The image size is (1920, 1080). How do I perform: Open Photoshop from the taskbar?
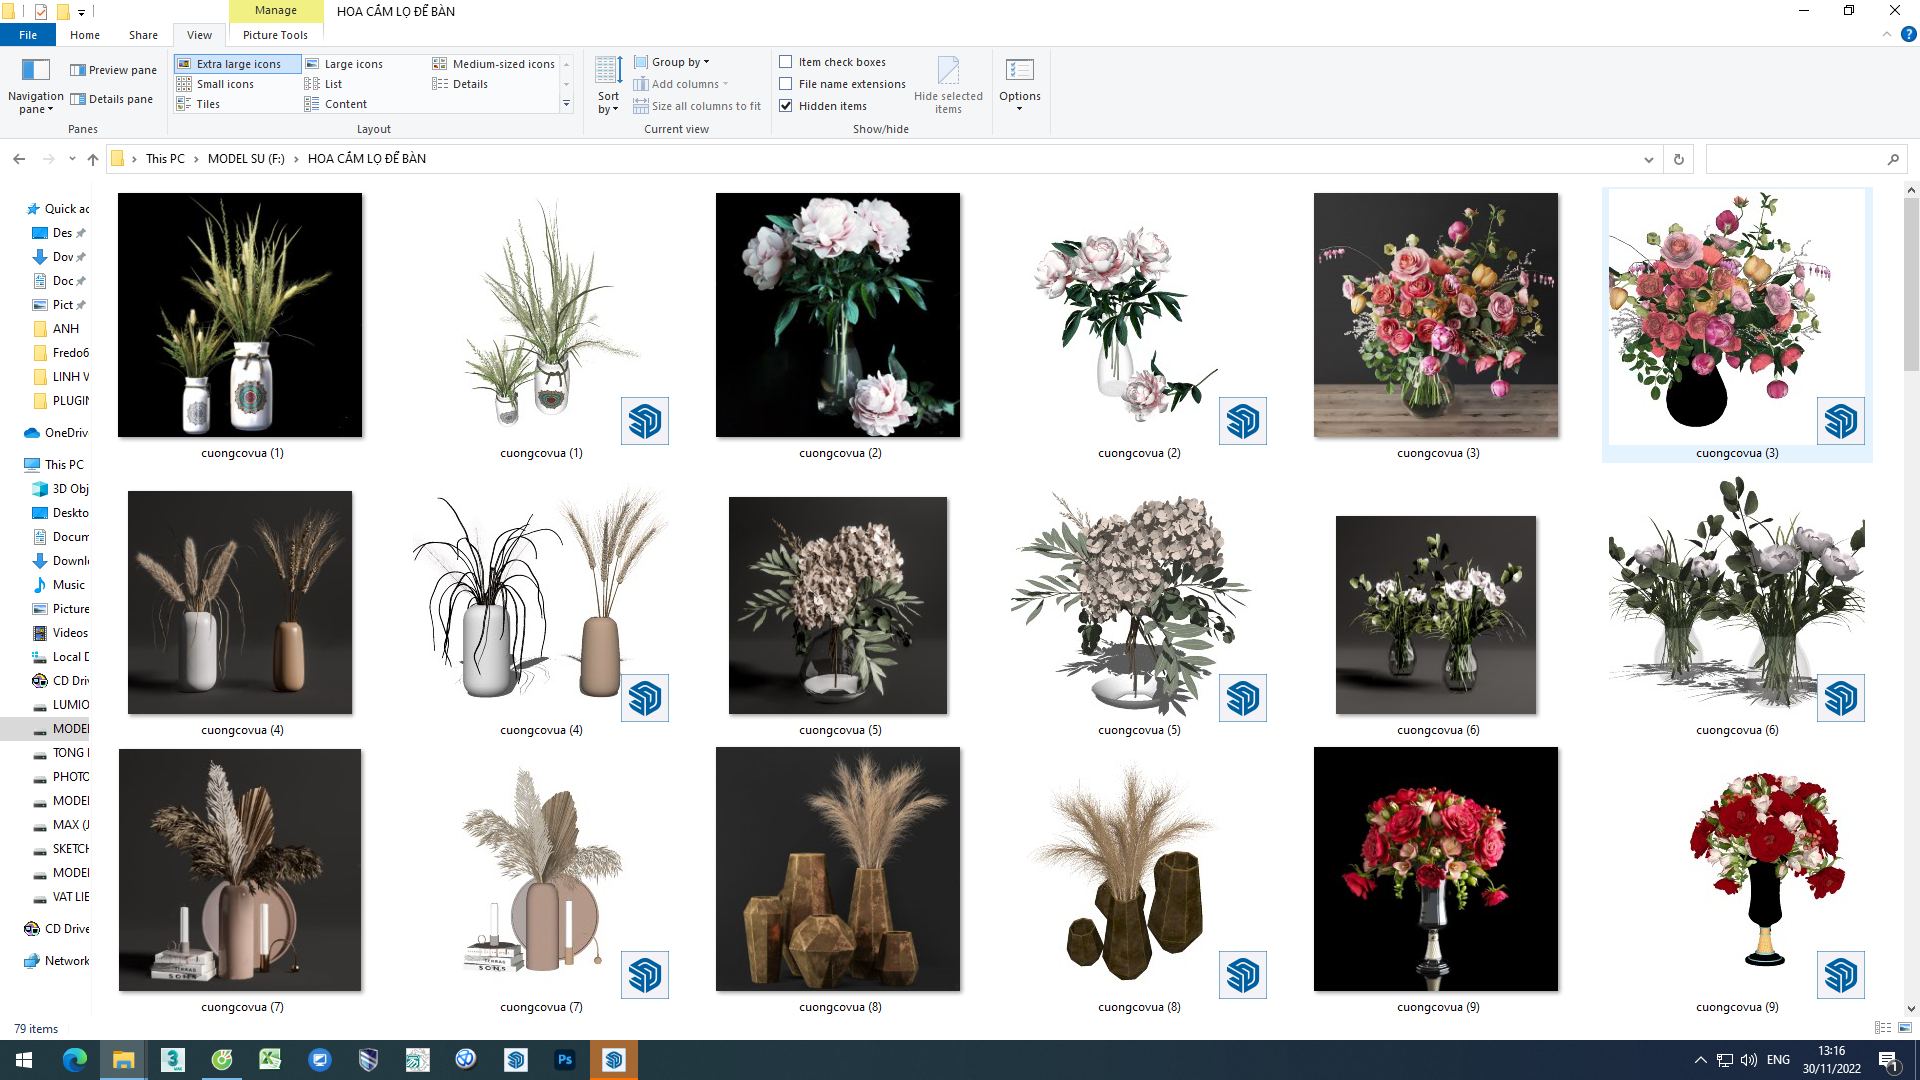(565, 1060)
